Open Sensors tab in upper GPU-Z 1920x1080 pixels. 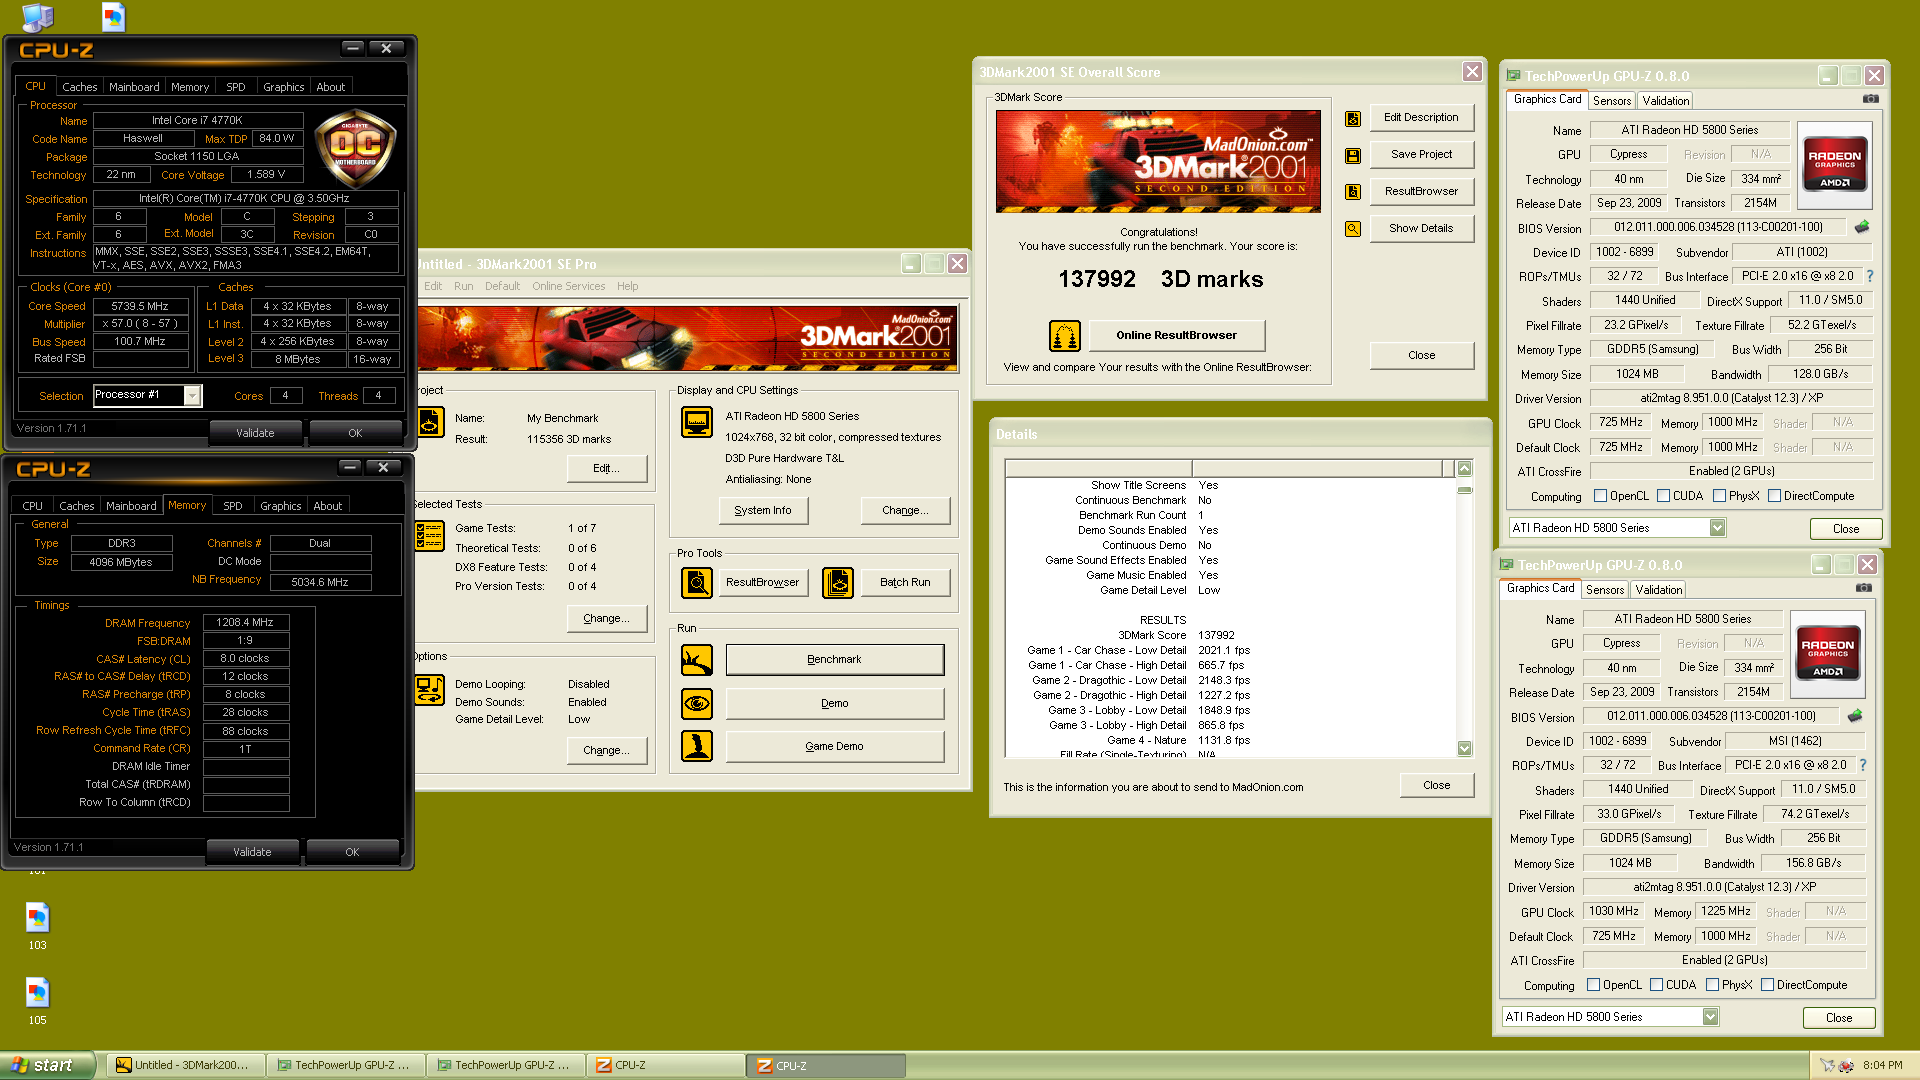[x=1612, y=101]
